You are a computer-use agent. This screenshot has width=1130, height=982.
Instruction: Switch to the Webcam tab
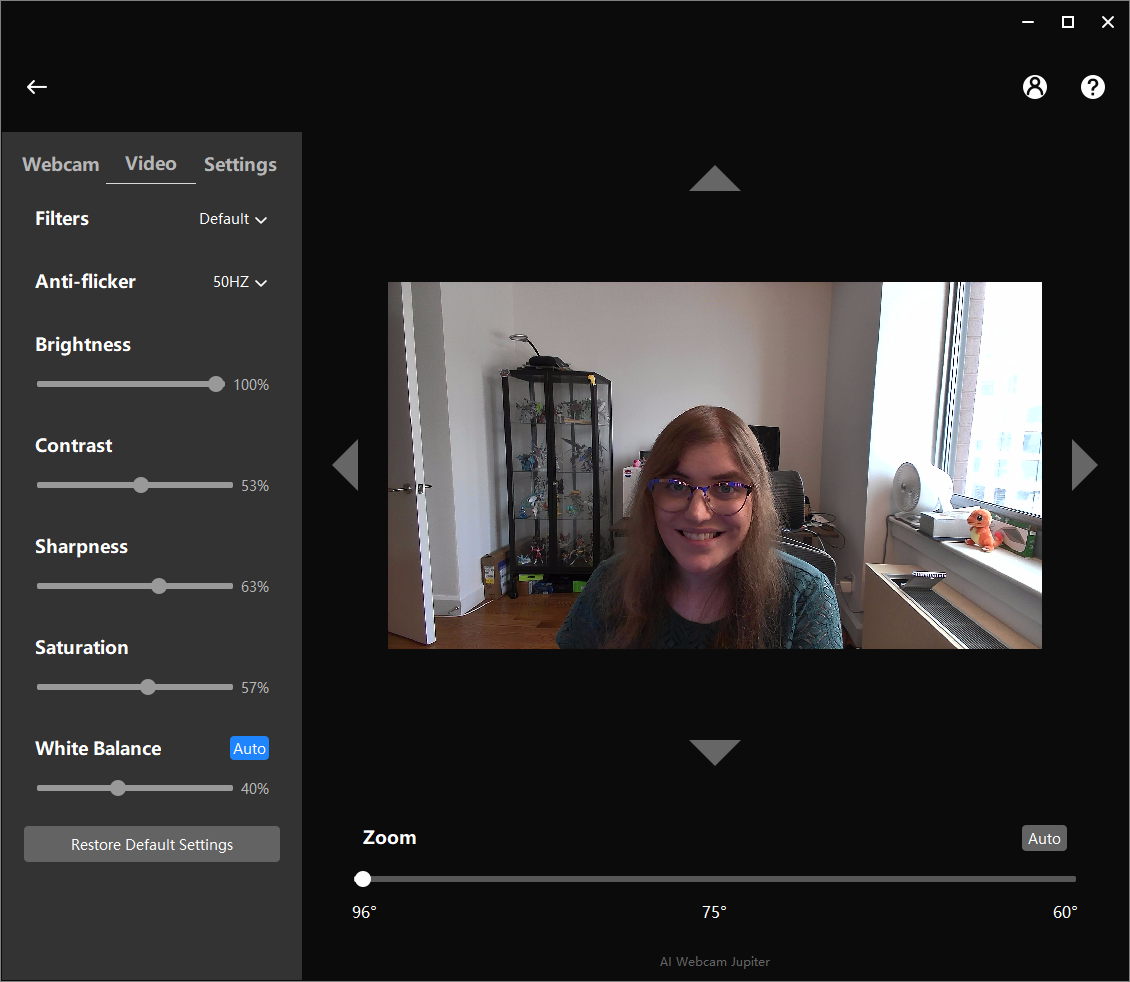(61, 164)
